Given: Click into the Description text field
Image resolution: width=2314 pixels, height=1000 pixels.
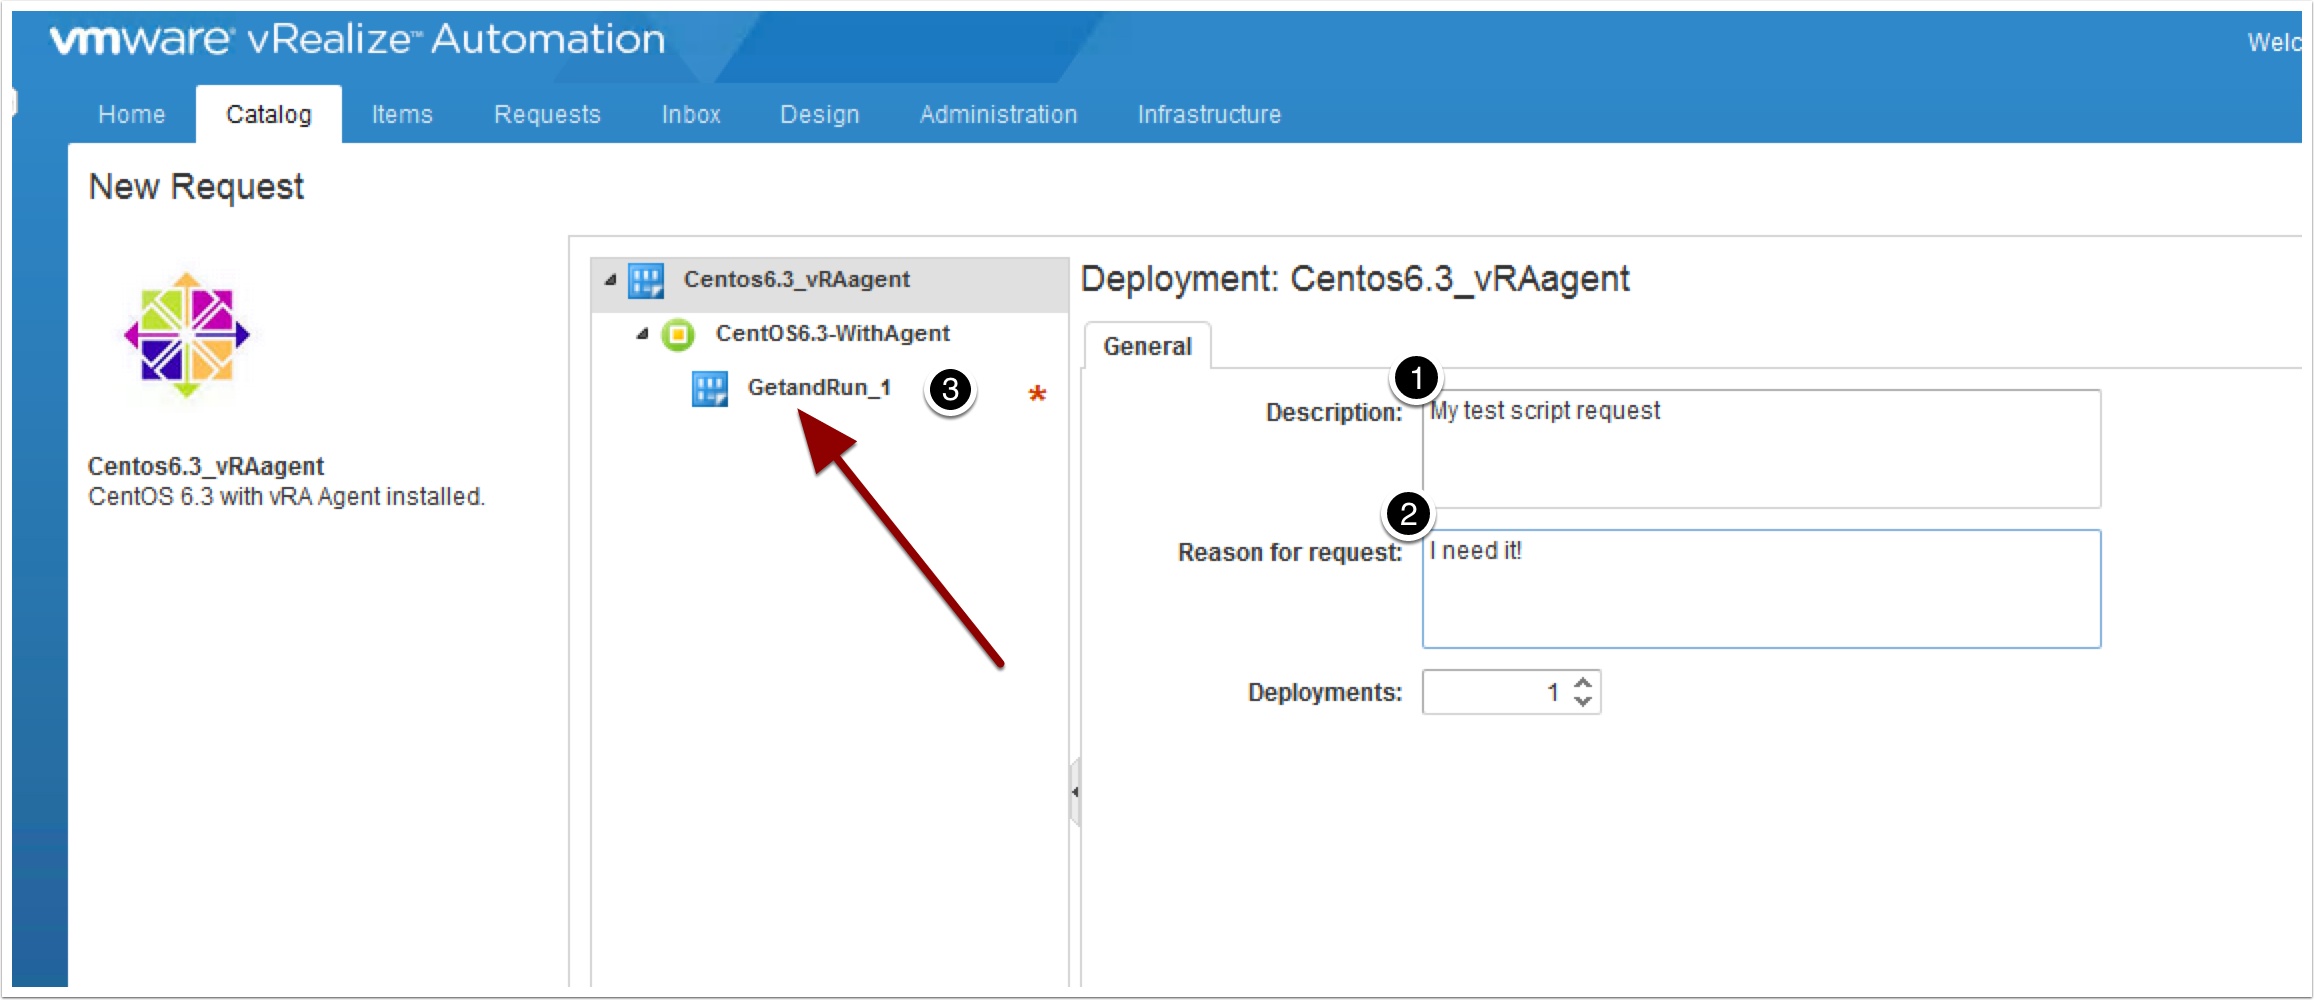Looking at the screenshot, I should [x=1760, y=450].
